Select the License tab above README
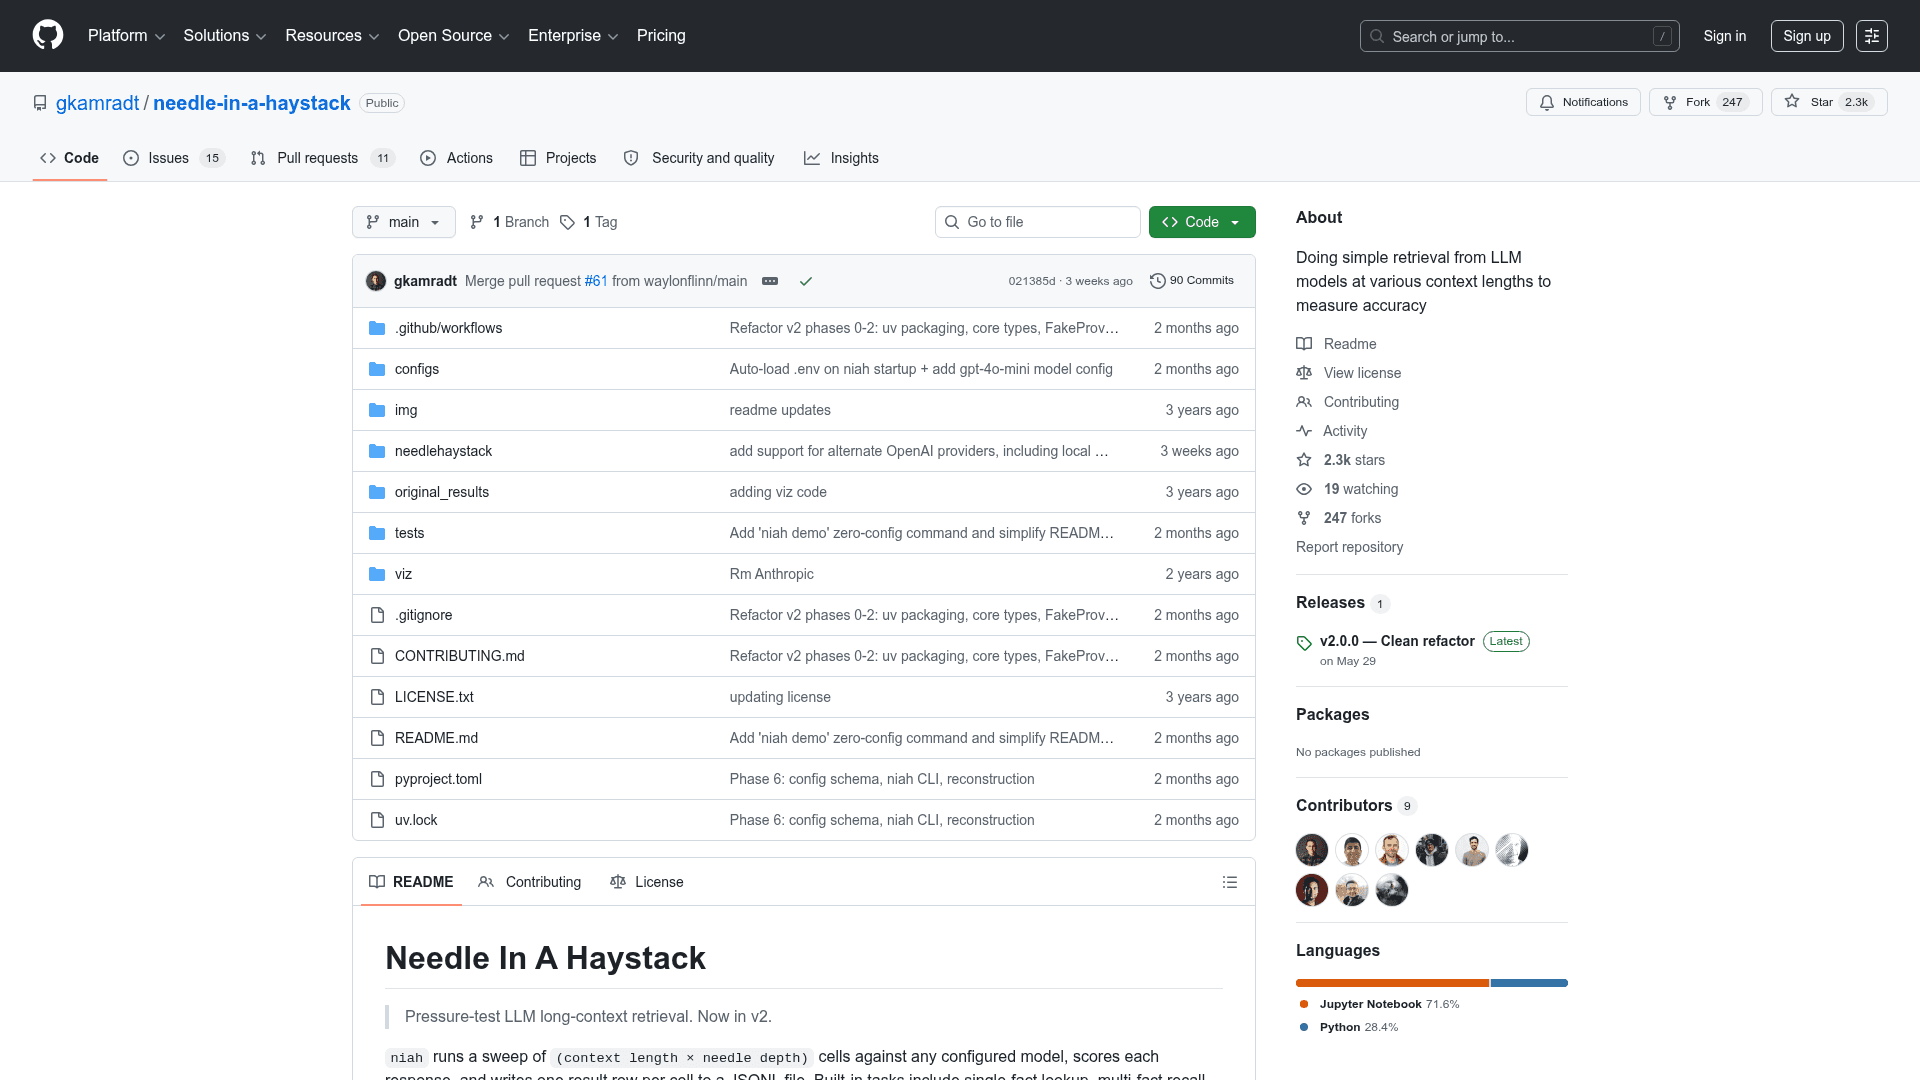1920x1080 pixels. (646, 882)
